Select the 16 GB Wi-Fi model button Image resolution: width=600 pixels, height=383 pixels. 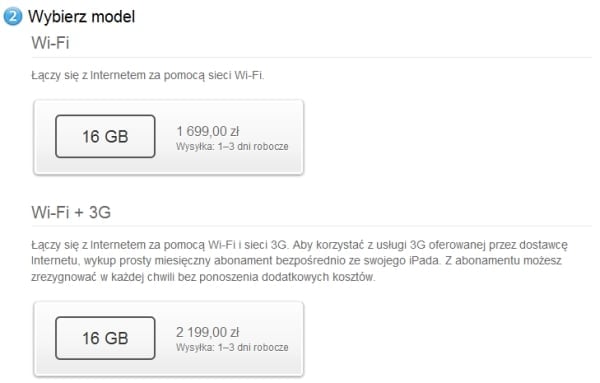pyautogui.click(x=105, y=136)
